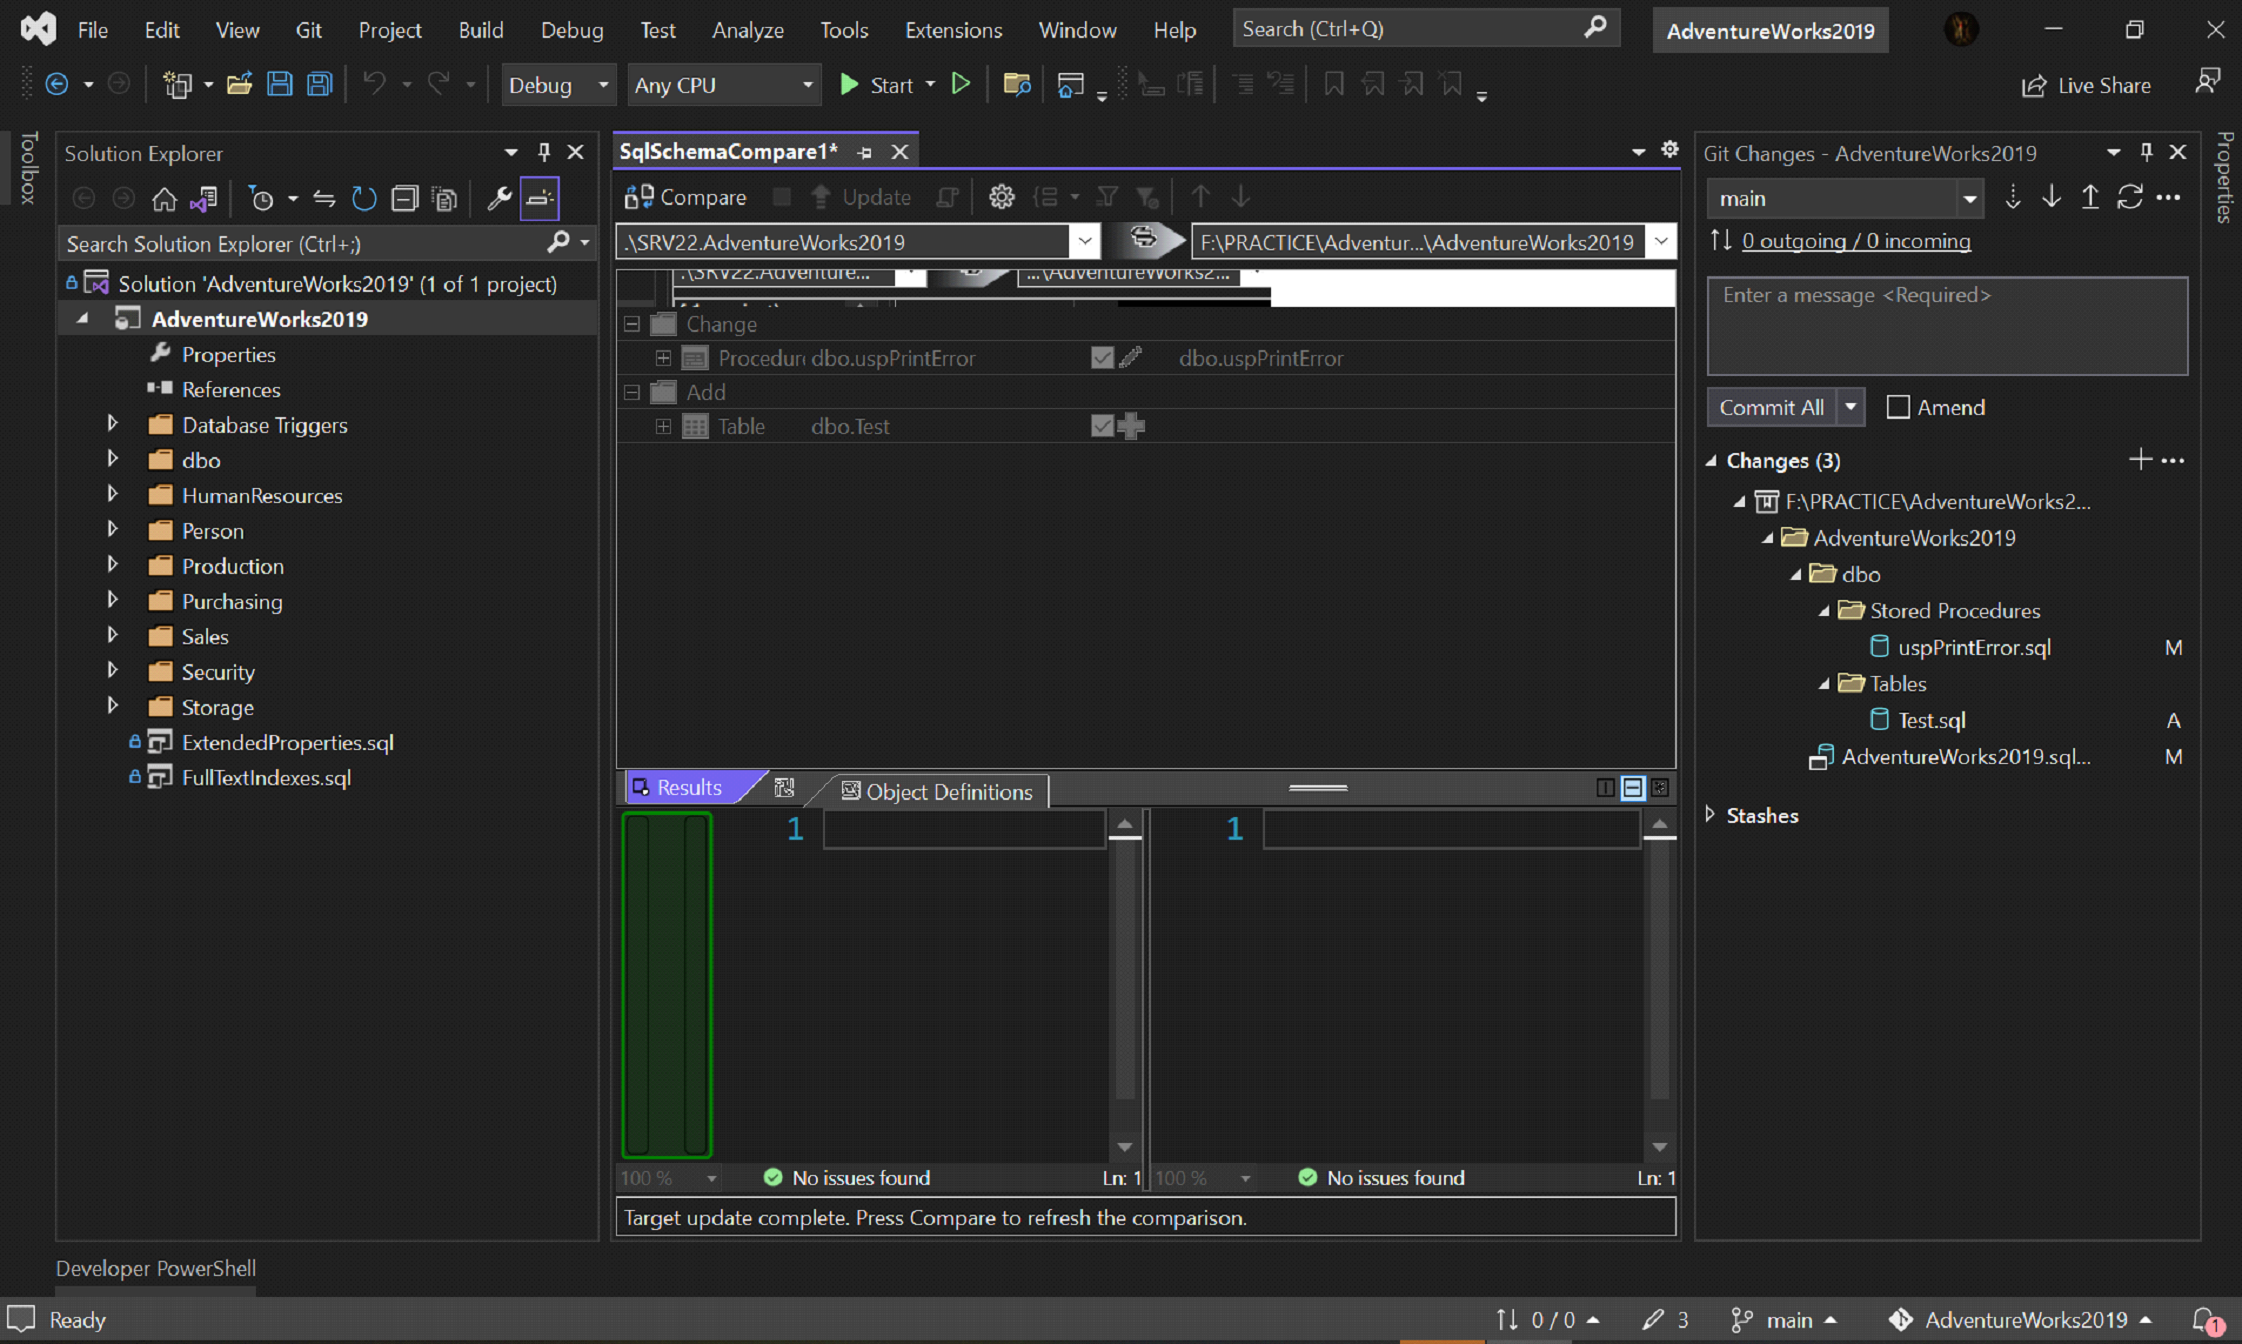Screen dimensions: 2242x1344
Task: Click the Commit All button
Action: [x=1771, y=407]
